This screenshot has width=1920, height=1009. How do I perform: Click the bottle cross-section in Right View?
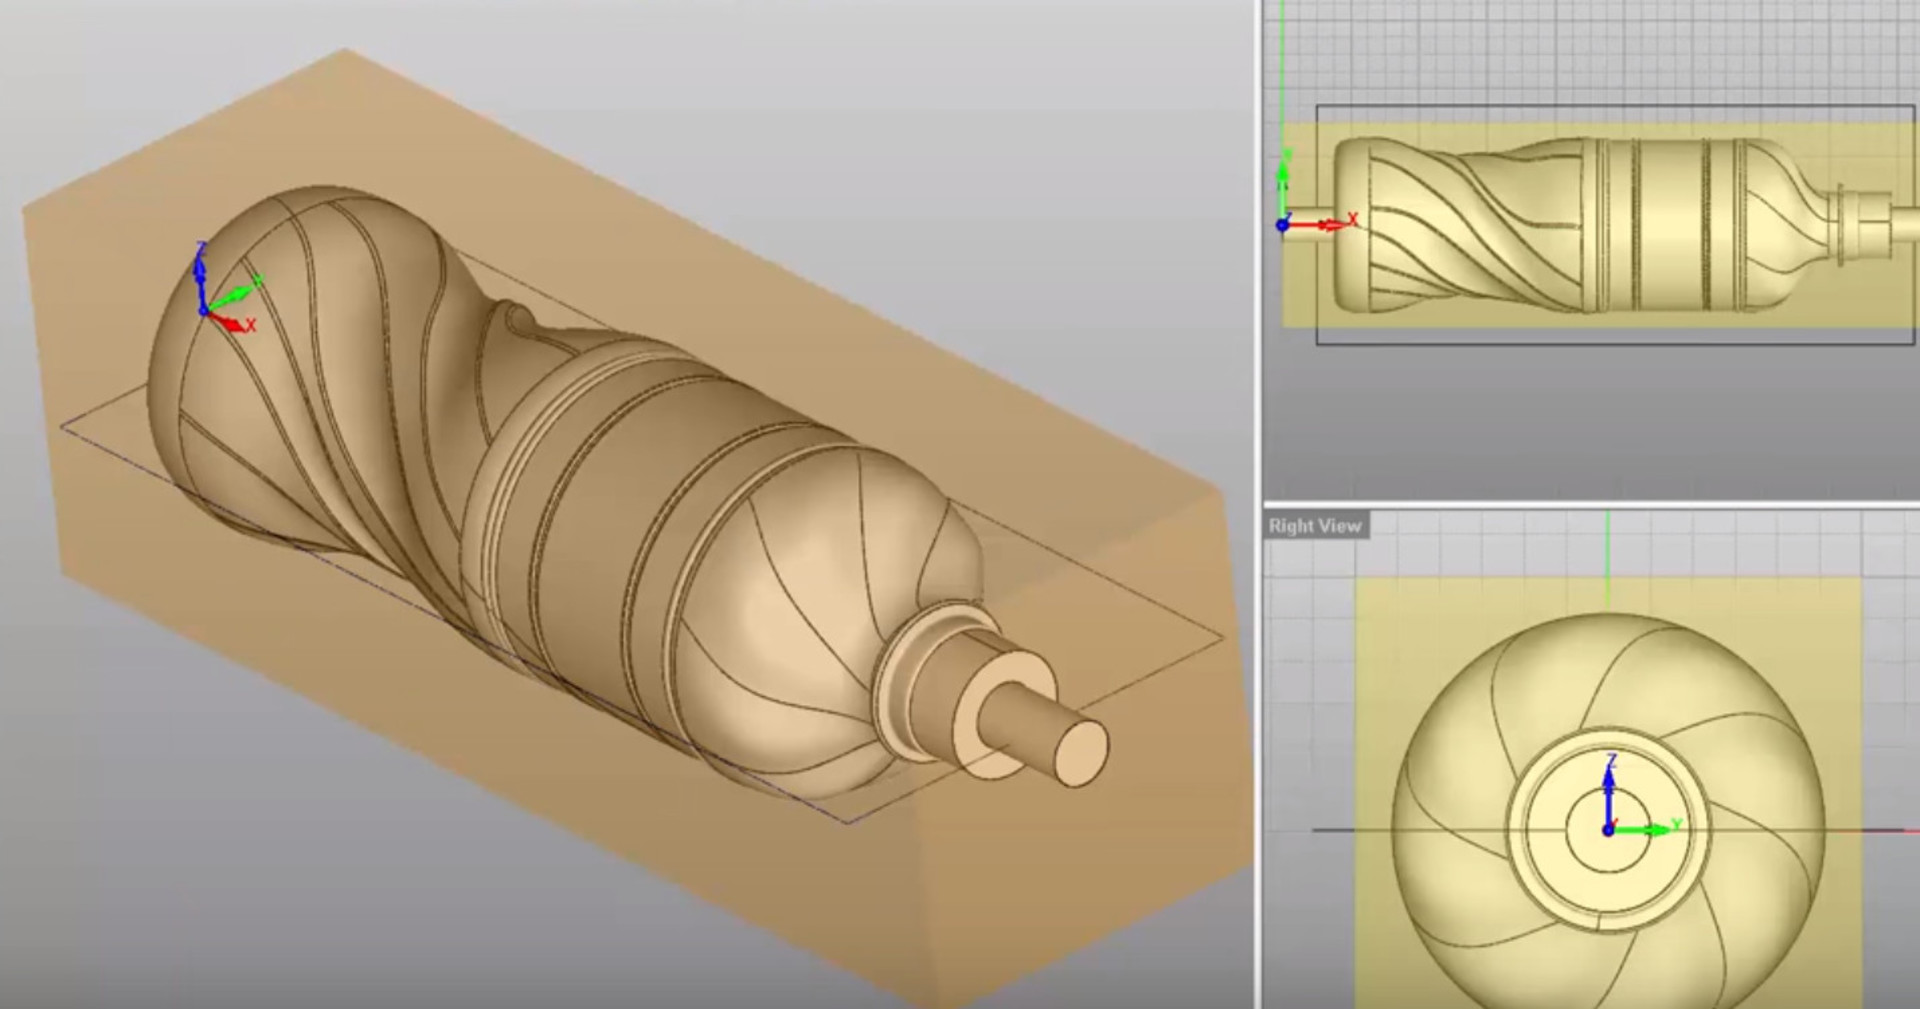tap(1608, 810)
